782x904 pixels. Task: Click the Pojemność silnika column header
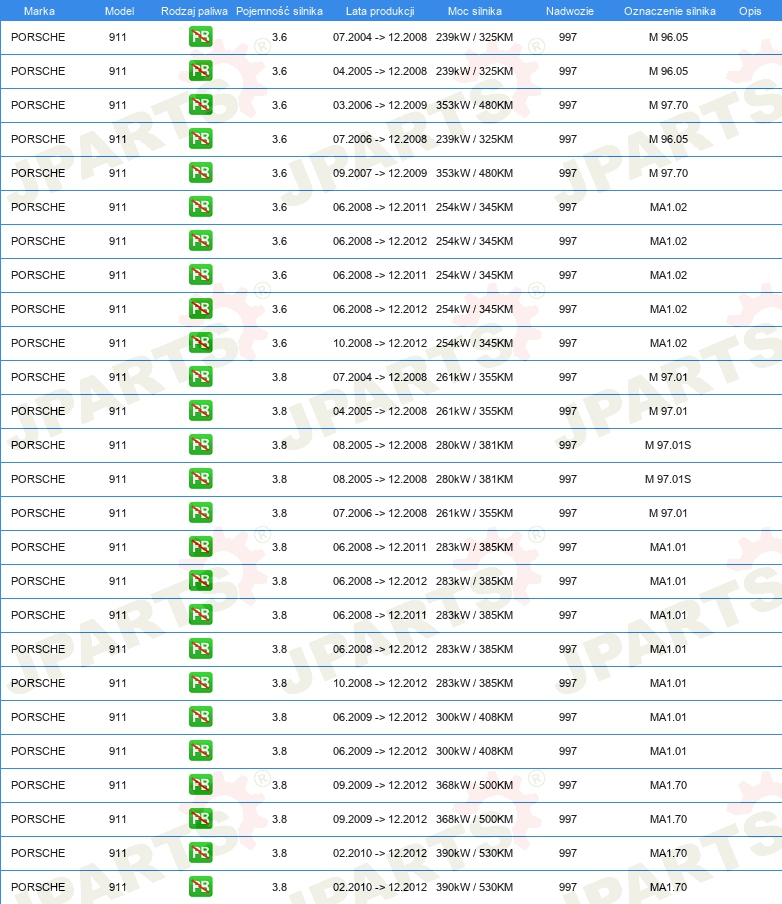(x=279, y=11)
